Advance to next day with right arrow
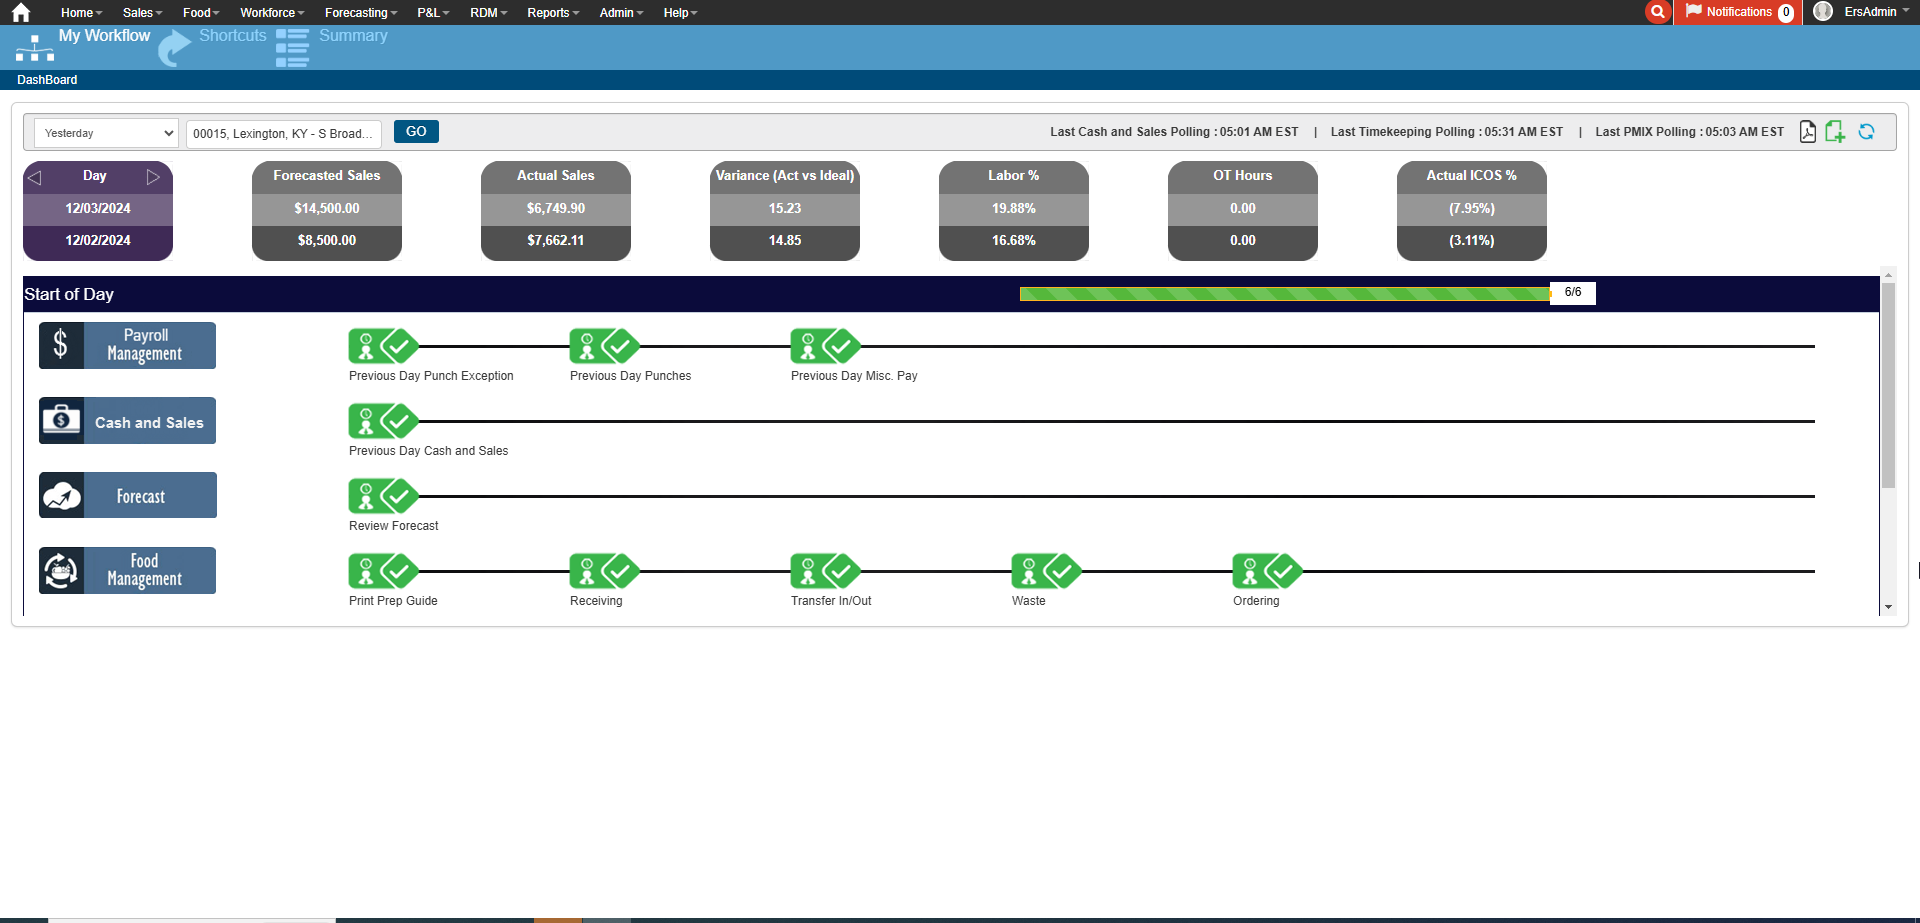The width and height of the screenshot is (1920, 923). pos(153,177)
